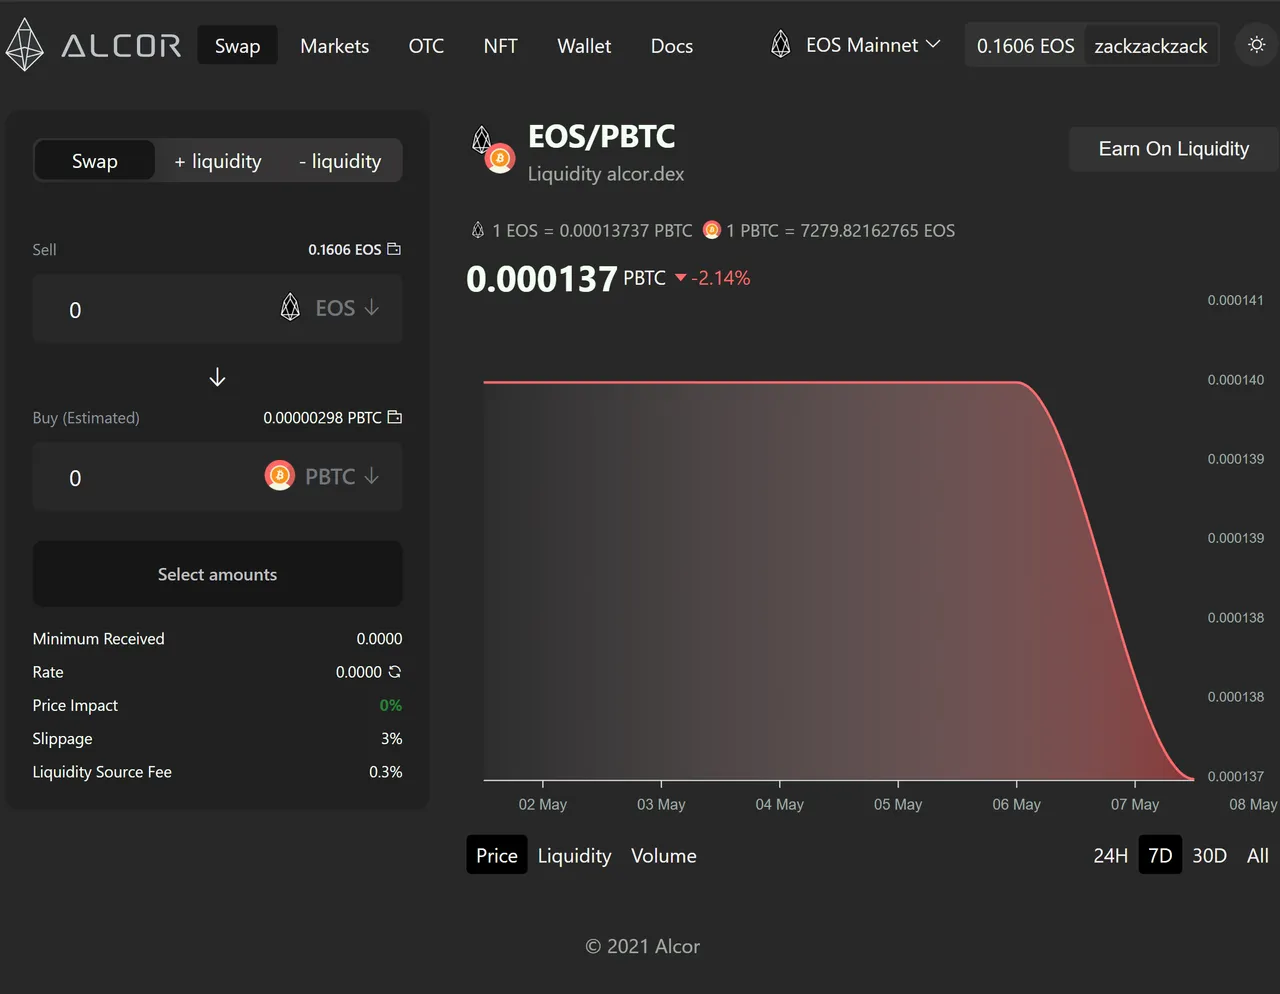The height and width of the screenshot is (994, 1280).
Task: Click the 1 EOS = 0.00013737 PBTC rate
Action: 592,230
